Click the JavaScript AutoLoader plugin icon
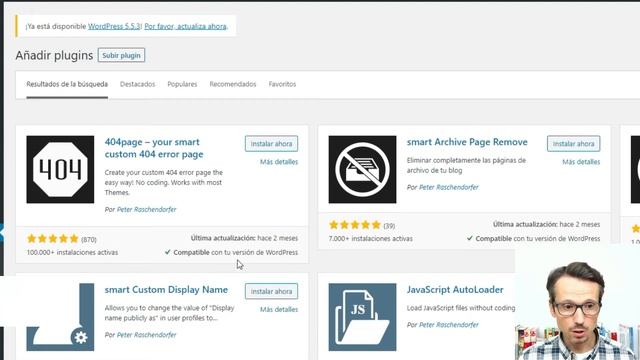640x360 pixels. coord(362,317)
